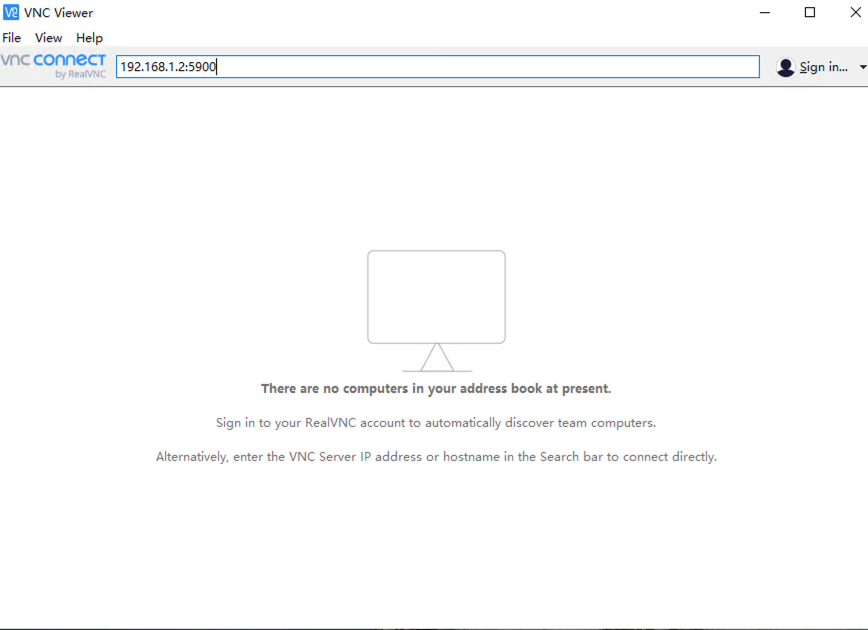This screenshot has height=630, width=868.
Task: Click the 'no computers in your address book' message
Action: point(436,388)
